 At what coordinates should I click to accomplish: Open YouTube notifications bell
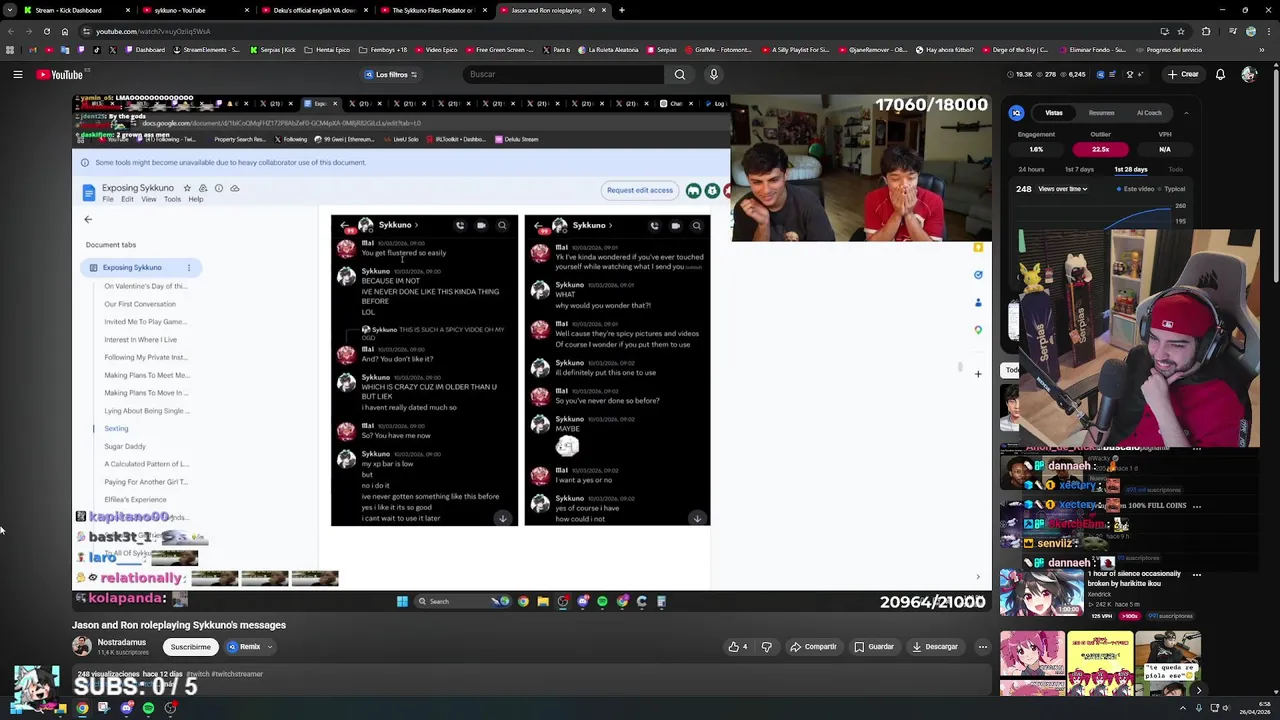[1220, 74]
